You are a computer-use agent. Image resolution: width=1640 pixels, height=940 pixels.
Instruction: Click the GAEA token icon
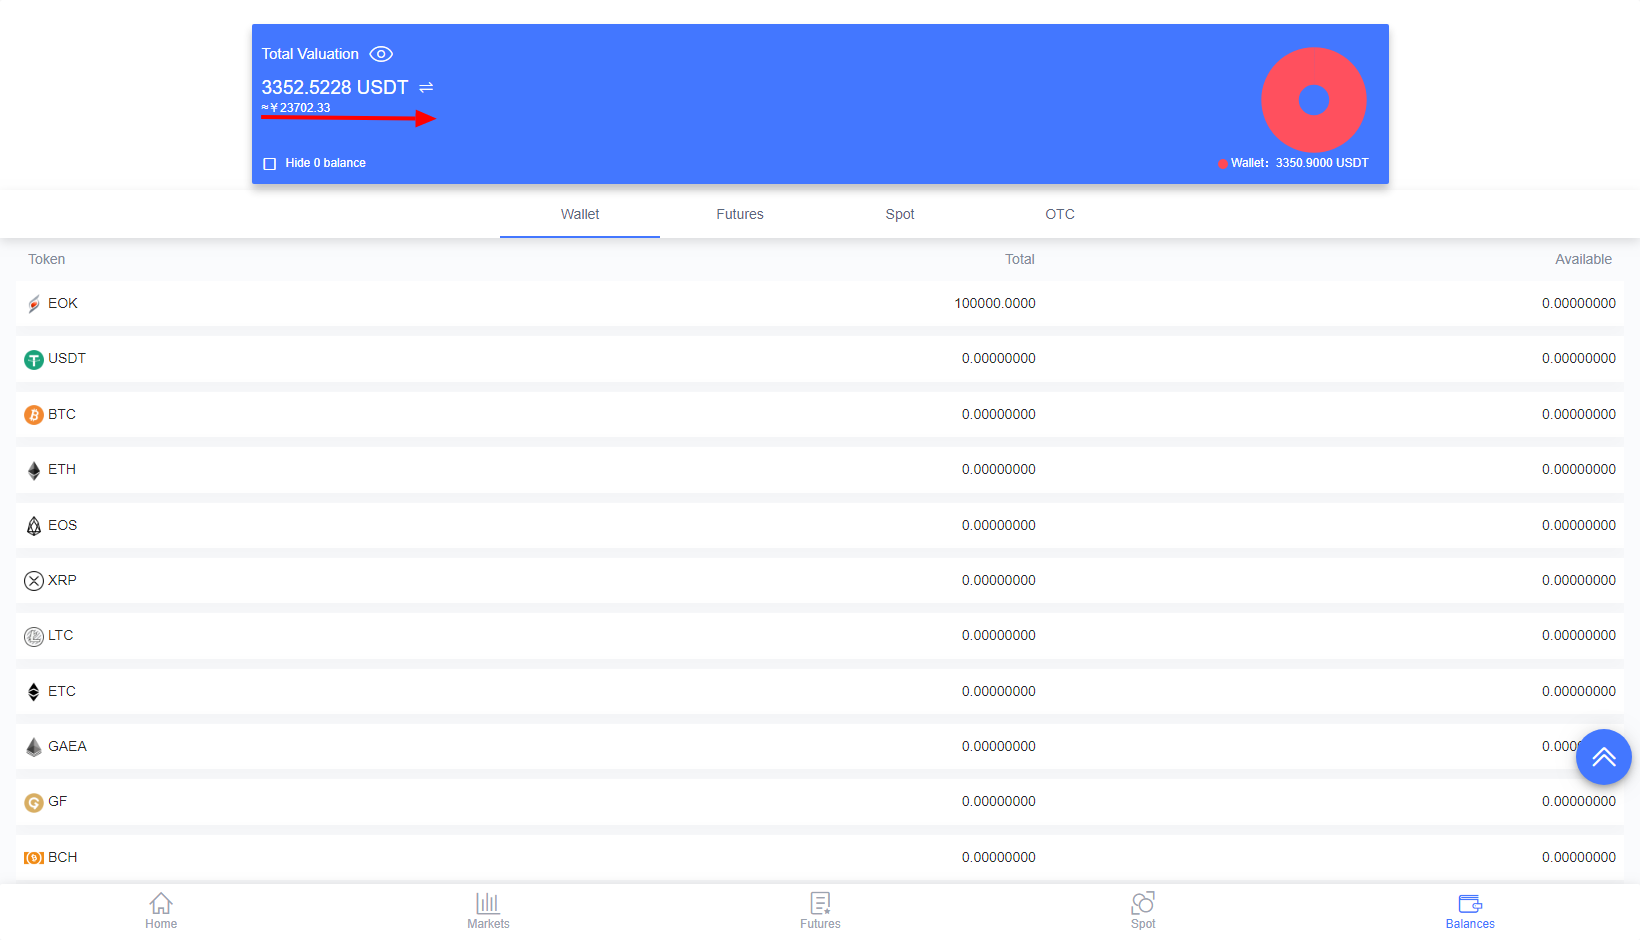34,747
